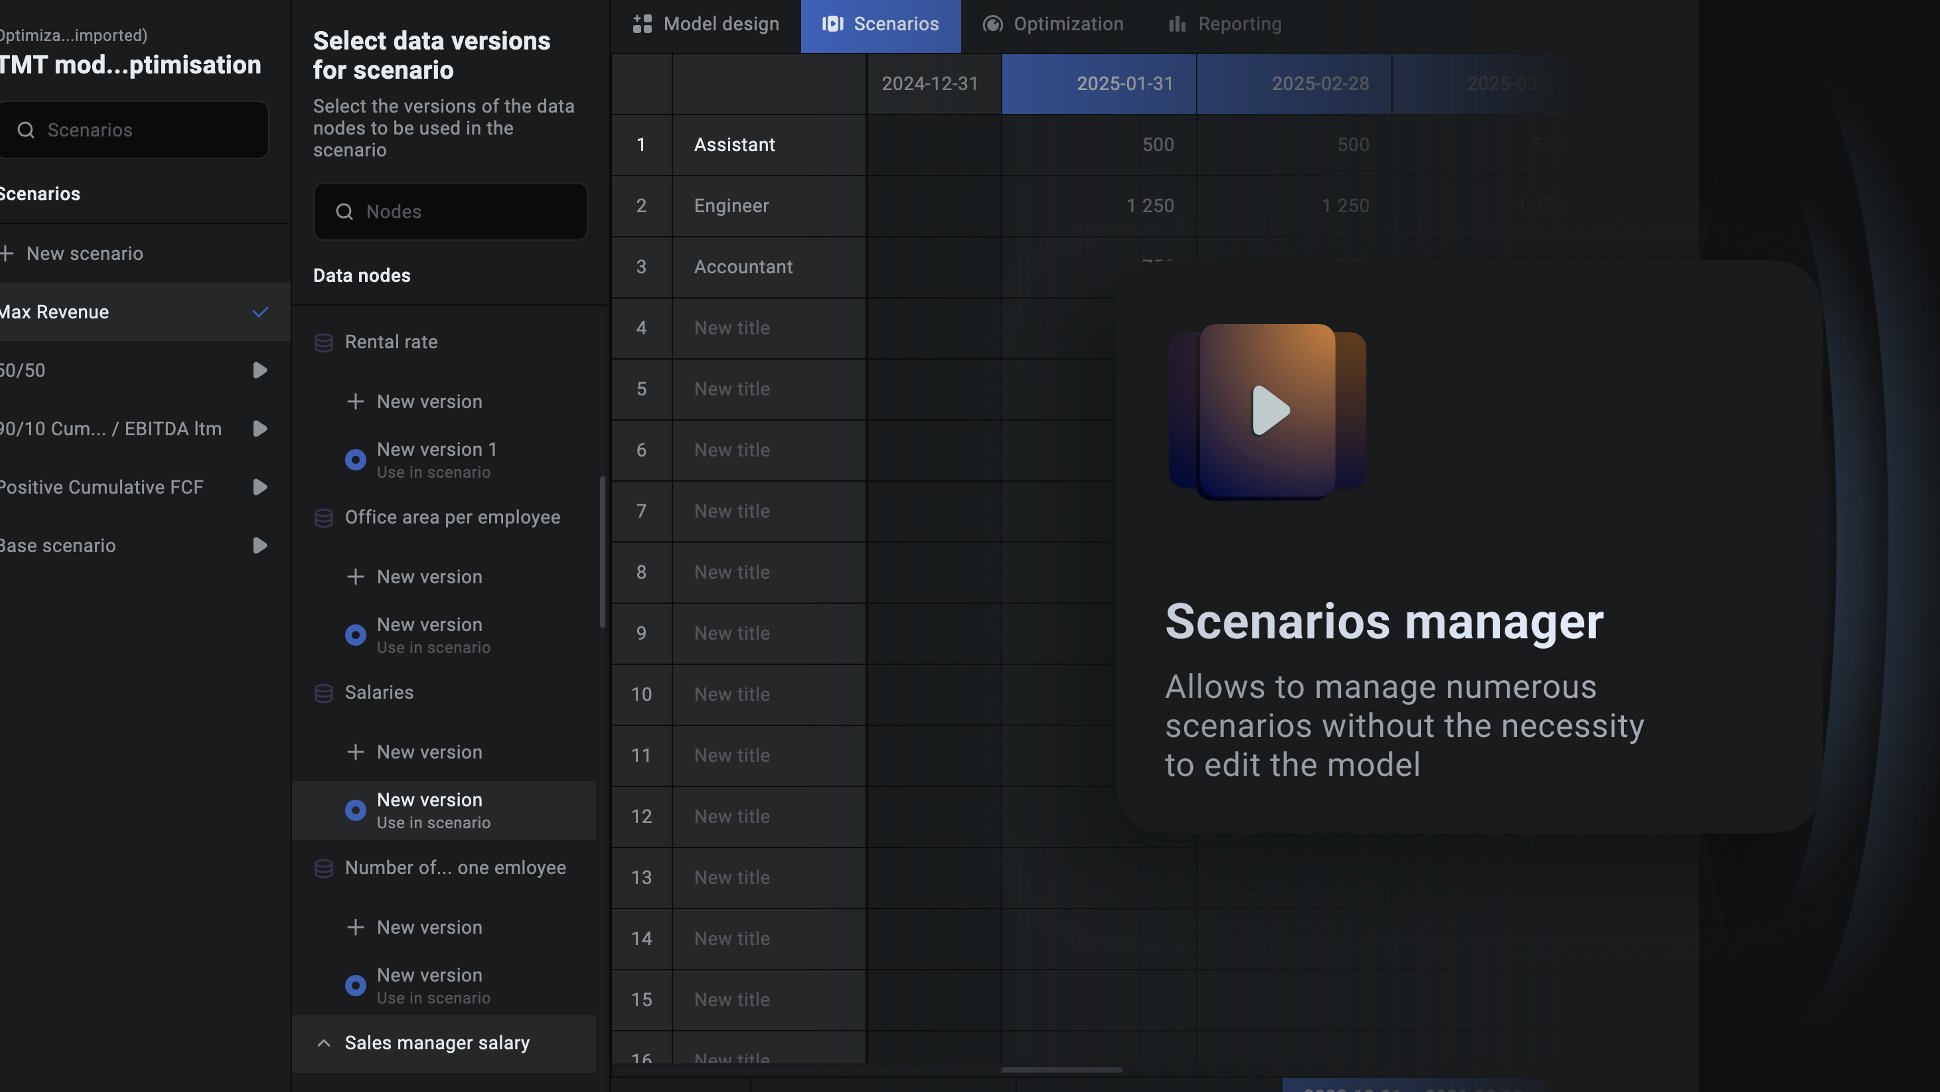This screenshot has height=1092, width=1940.
Task: Play the Scenarios manager video thumbnail
Action: point(1270,410)
